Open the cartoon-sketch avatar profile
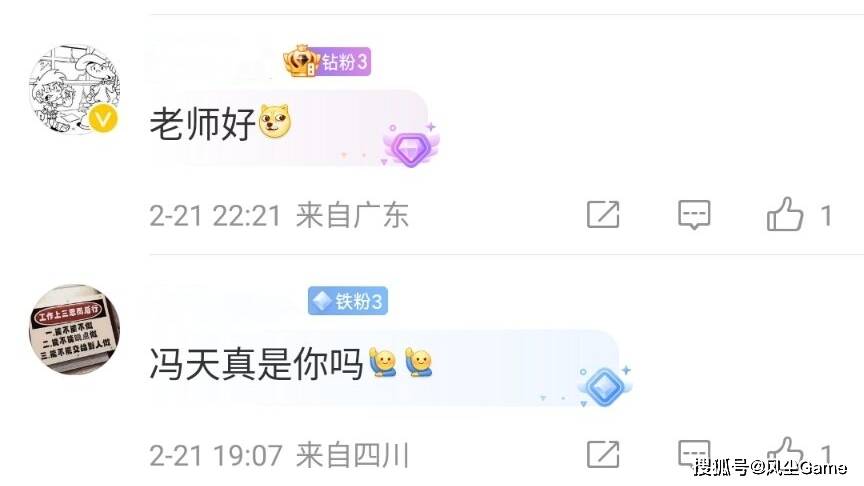Viewport: 864px width, 486px height. [74, 89]
